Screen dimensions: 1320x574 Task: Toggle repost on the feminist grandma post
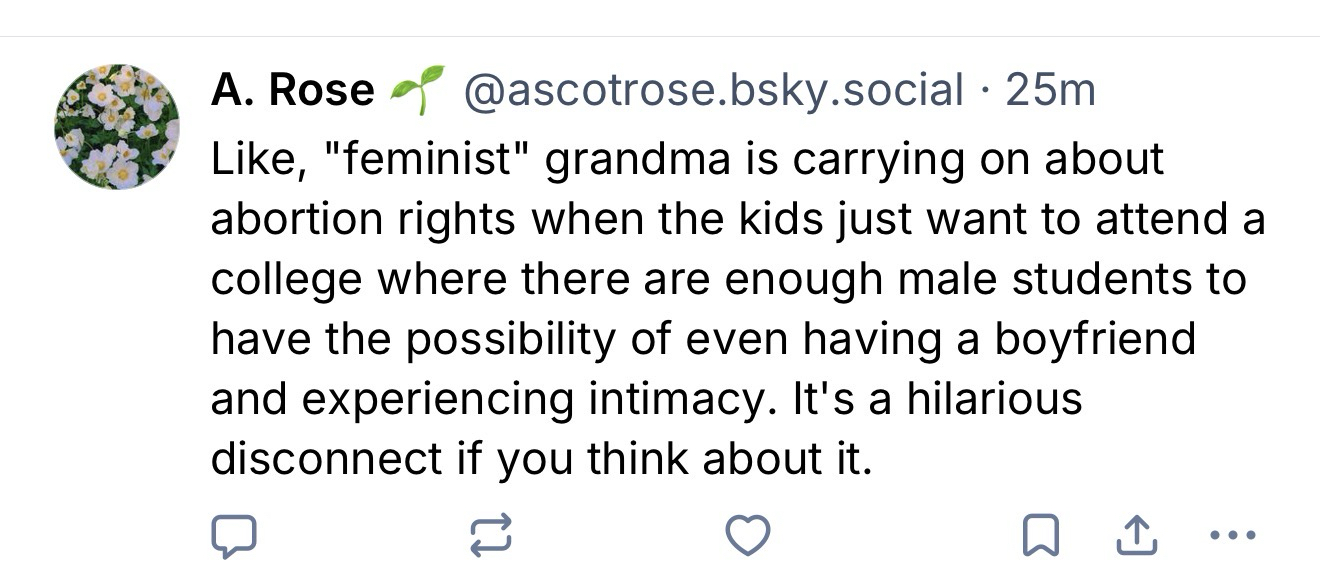point(491,536)
